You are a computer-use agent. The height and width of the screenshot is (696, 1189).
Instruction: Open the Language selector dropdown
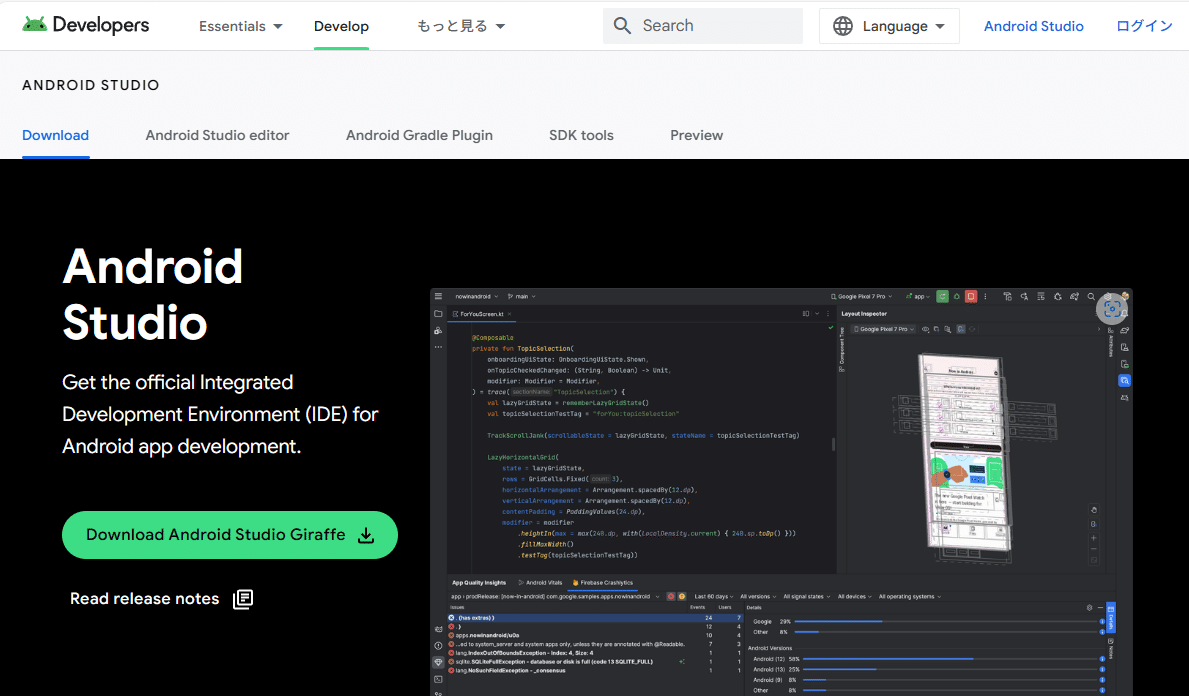889,26
